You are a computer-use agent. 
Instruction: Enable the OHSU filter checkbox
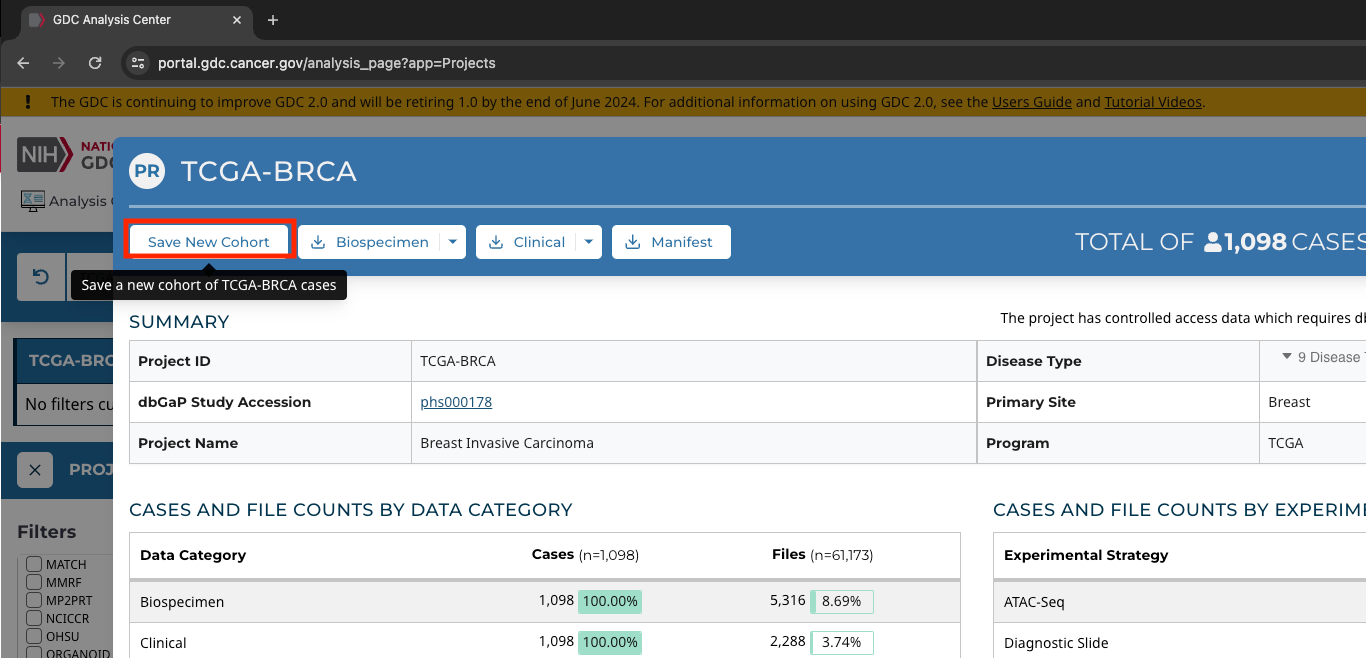[x=34, y=637]
